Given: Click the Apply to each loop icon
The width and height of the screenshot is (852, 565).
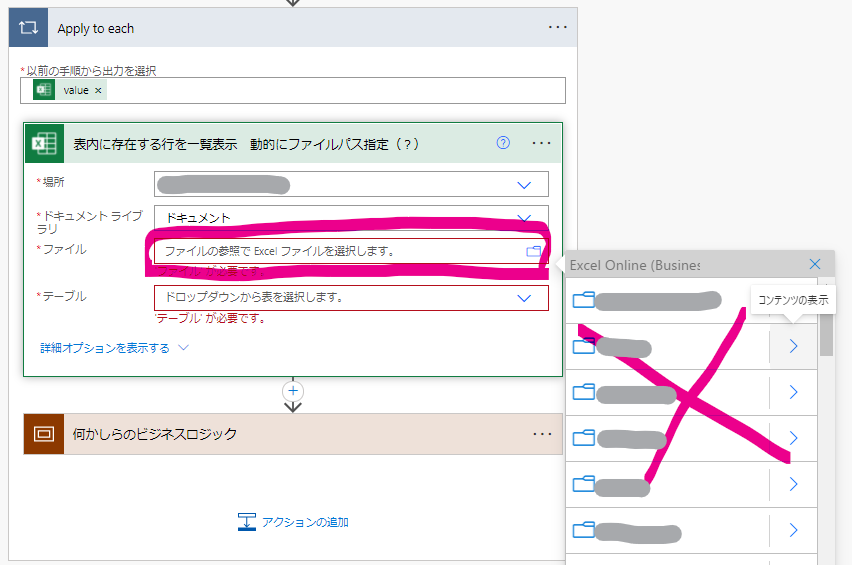Looking at the screenshot, I should (28, 28).
